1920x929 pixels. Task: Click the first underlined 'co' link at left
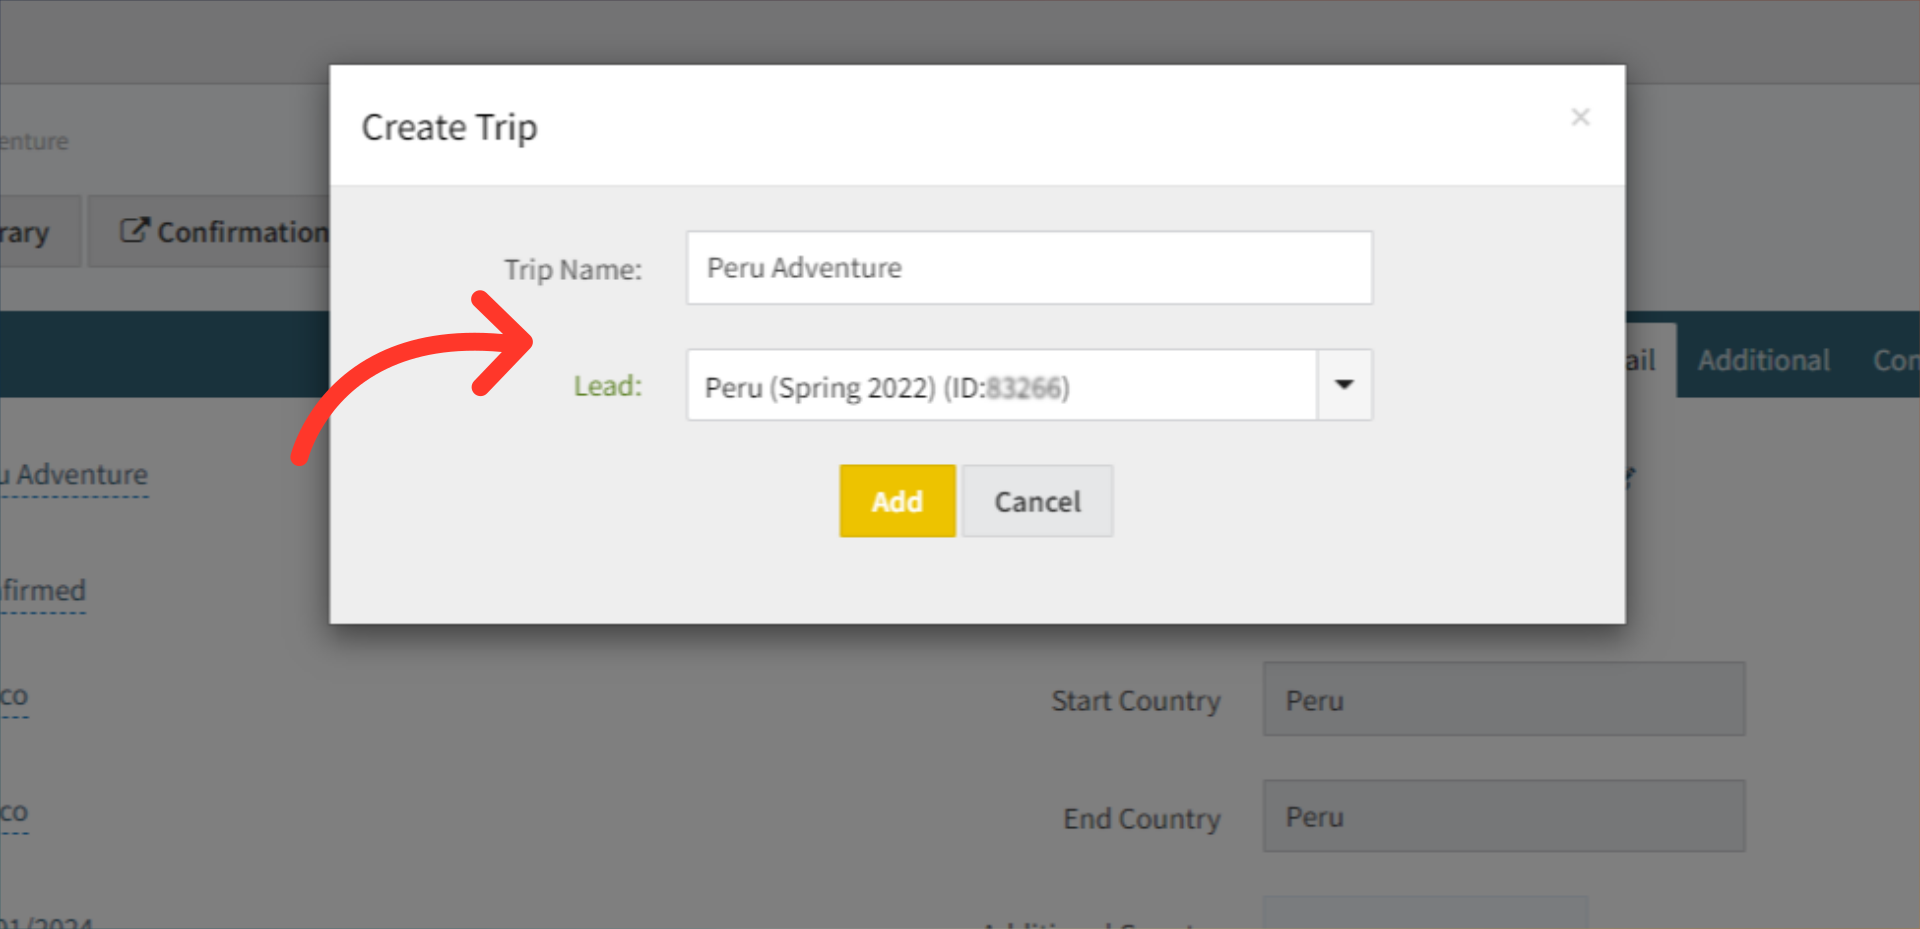click(14, 696)
